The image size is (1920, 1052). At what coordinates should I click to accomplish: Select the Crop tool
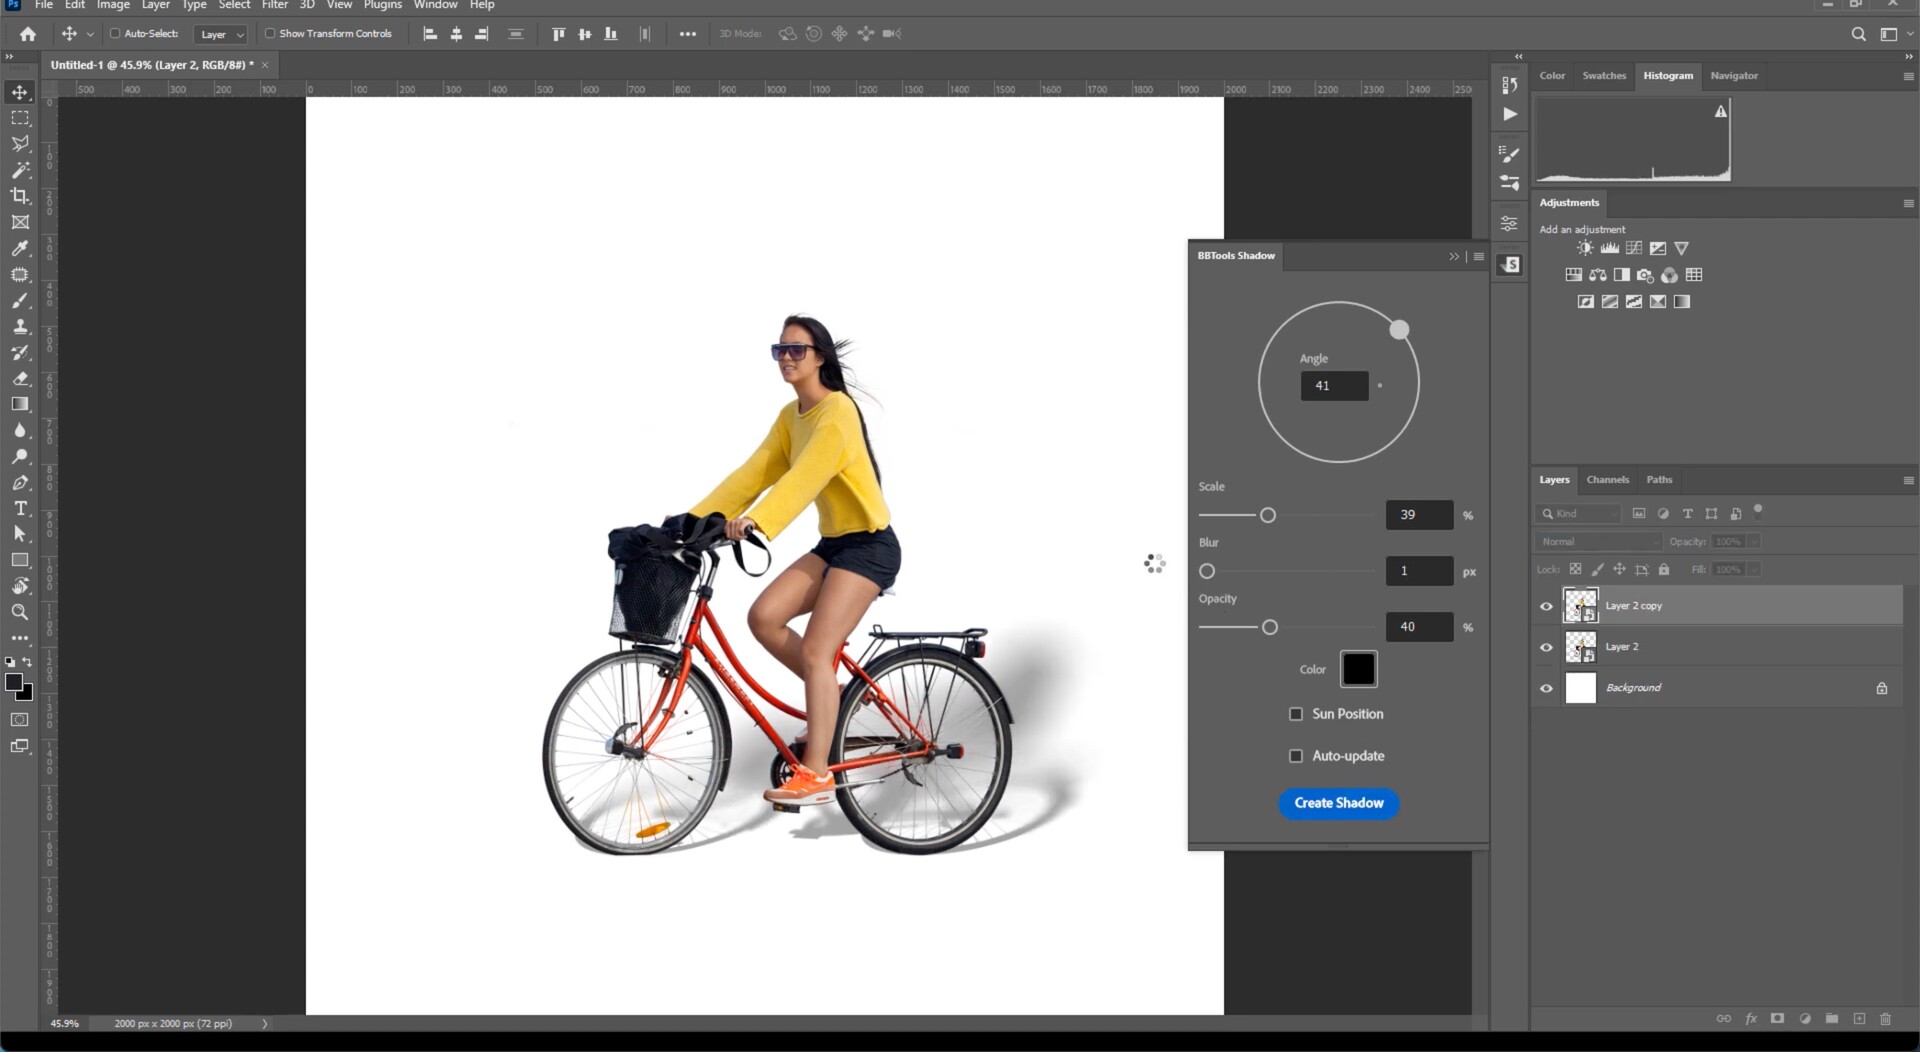tap(20, 196)
